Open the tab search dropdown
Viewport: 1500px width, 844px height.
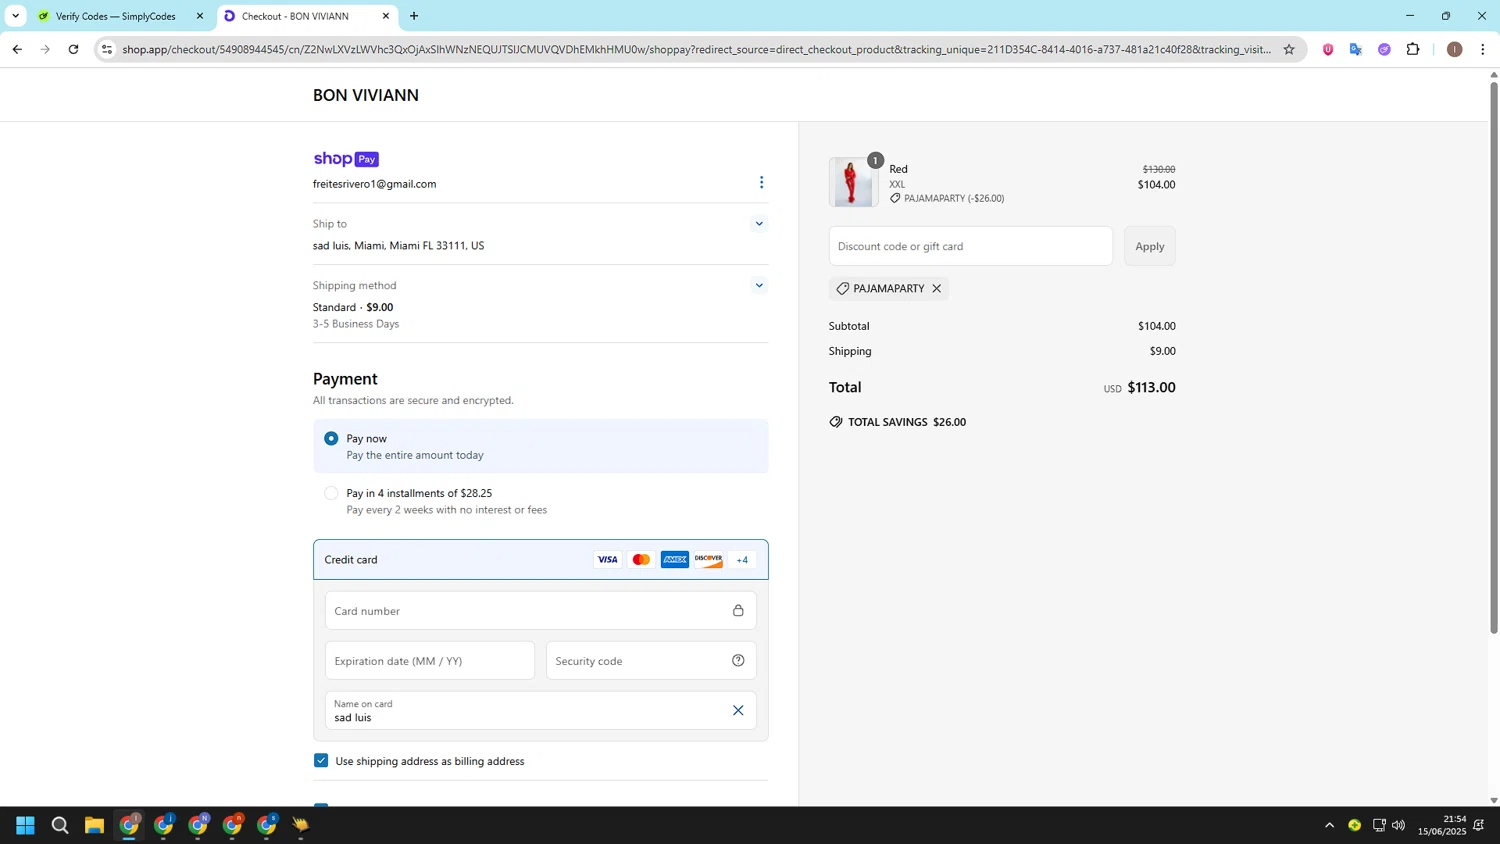[x=15, y=16]
